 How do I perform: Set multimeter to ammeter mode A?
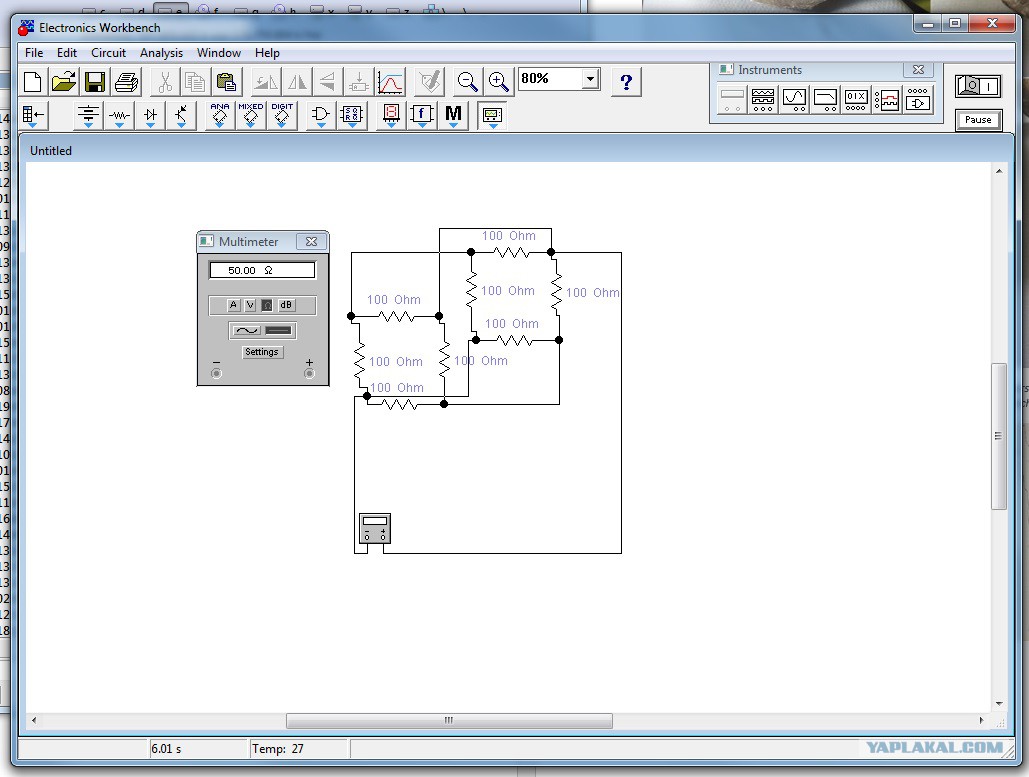coord(233,305)
